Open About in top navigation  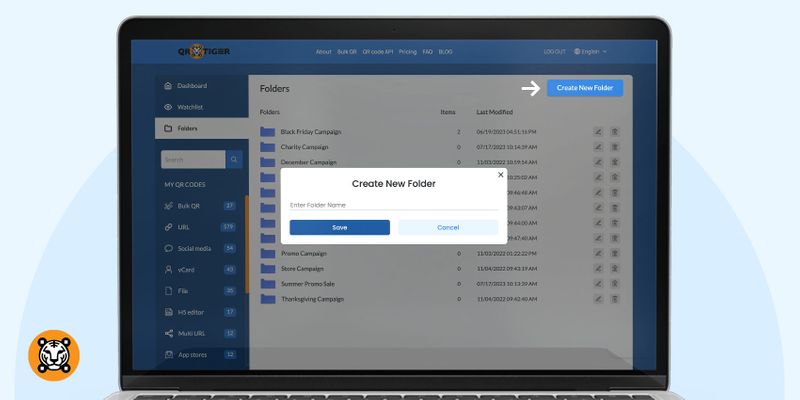[x=323, y=52]
